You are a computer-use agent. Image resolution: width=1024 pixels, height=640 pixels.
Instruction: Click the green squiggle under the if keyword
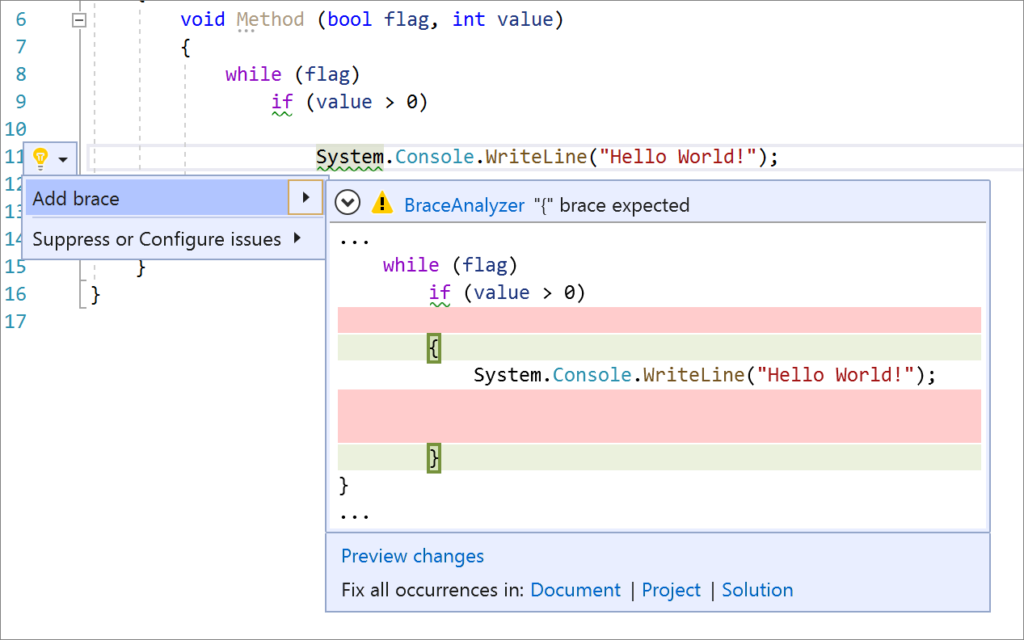point(282,111)
